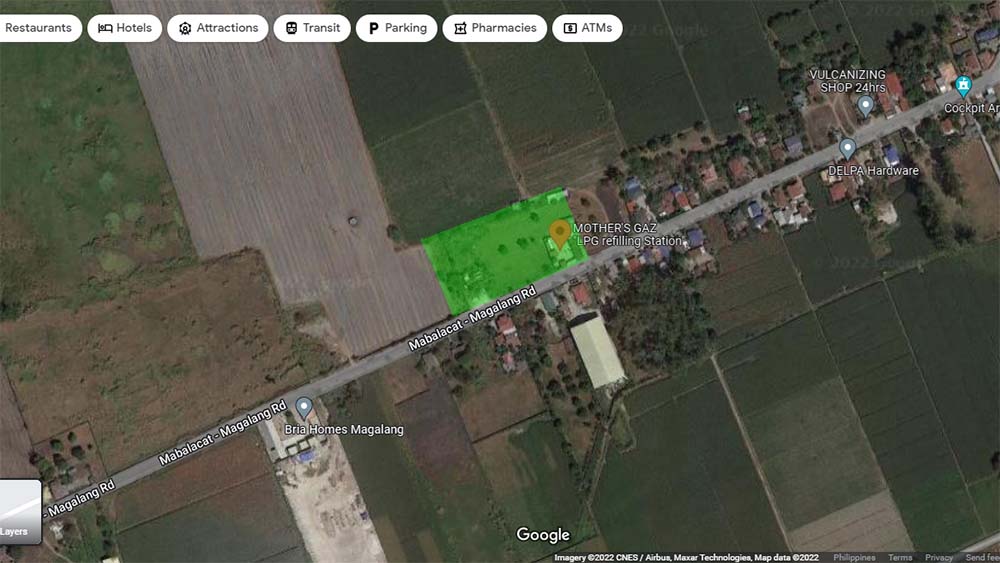
Task: Show Attractions on the map
Action: (x=217, y=28)
